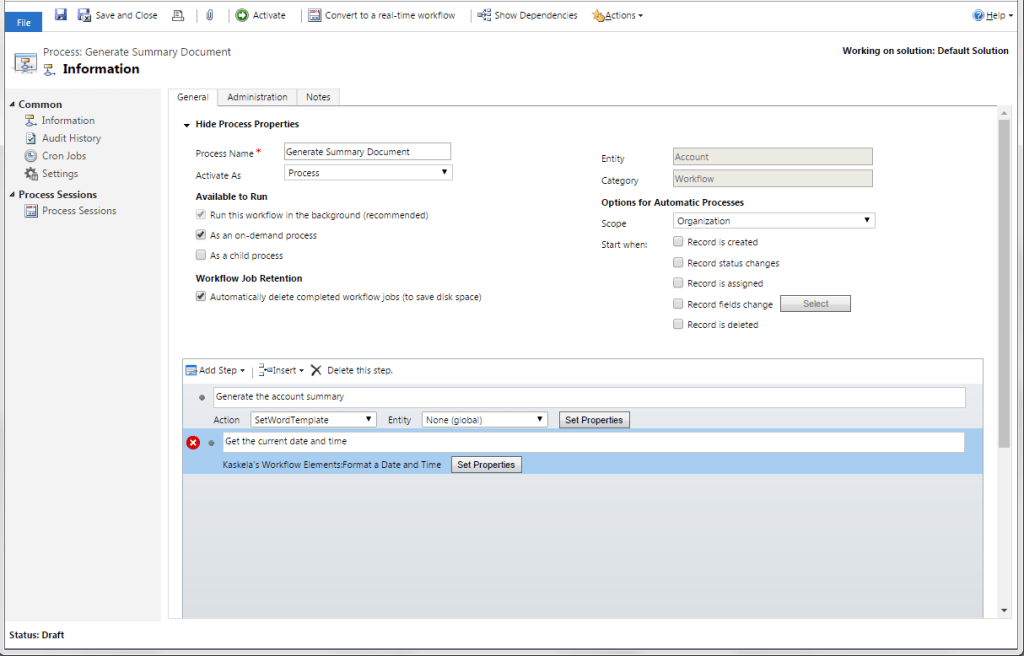Viewport: 1024px width, 656px height.
Task: Open the Notes tab
Action: click(318, 97)
